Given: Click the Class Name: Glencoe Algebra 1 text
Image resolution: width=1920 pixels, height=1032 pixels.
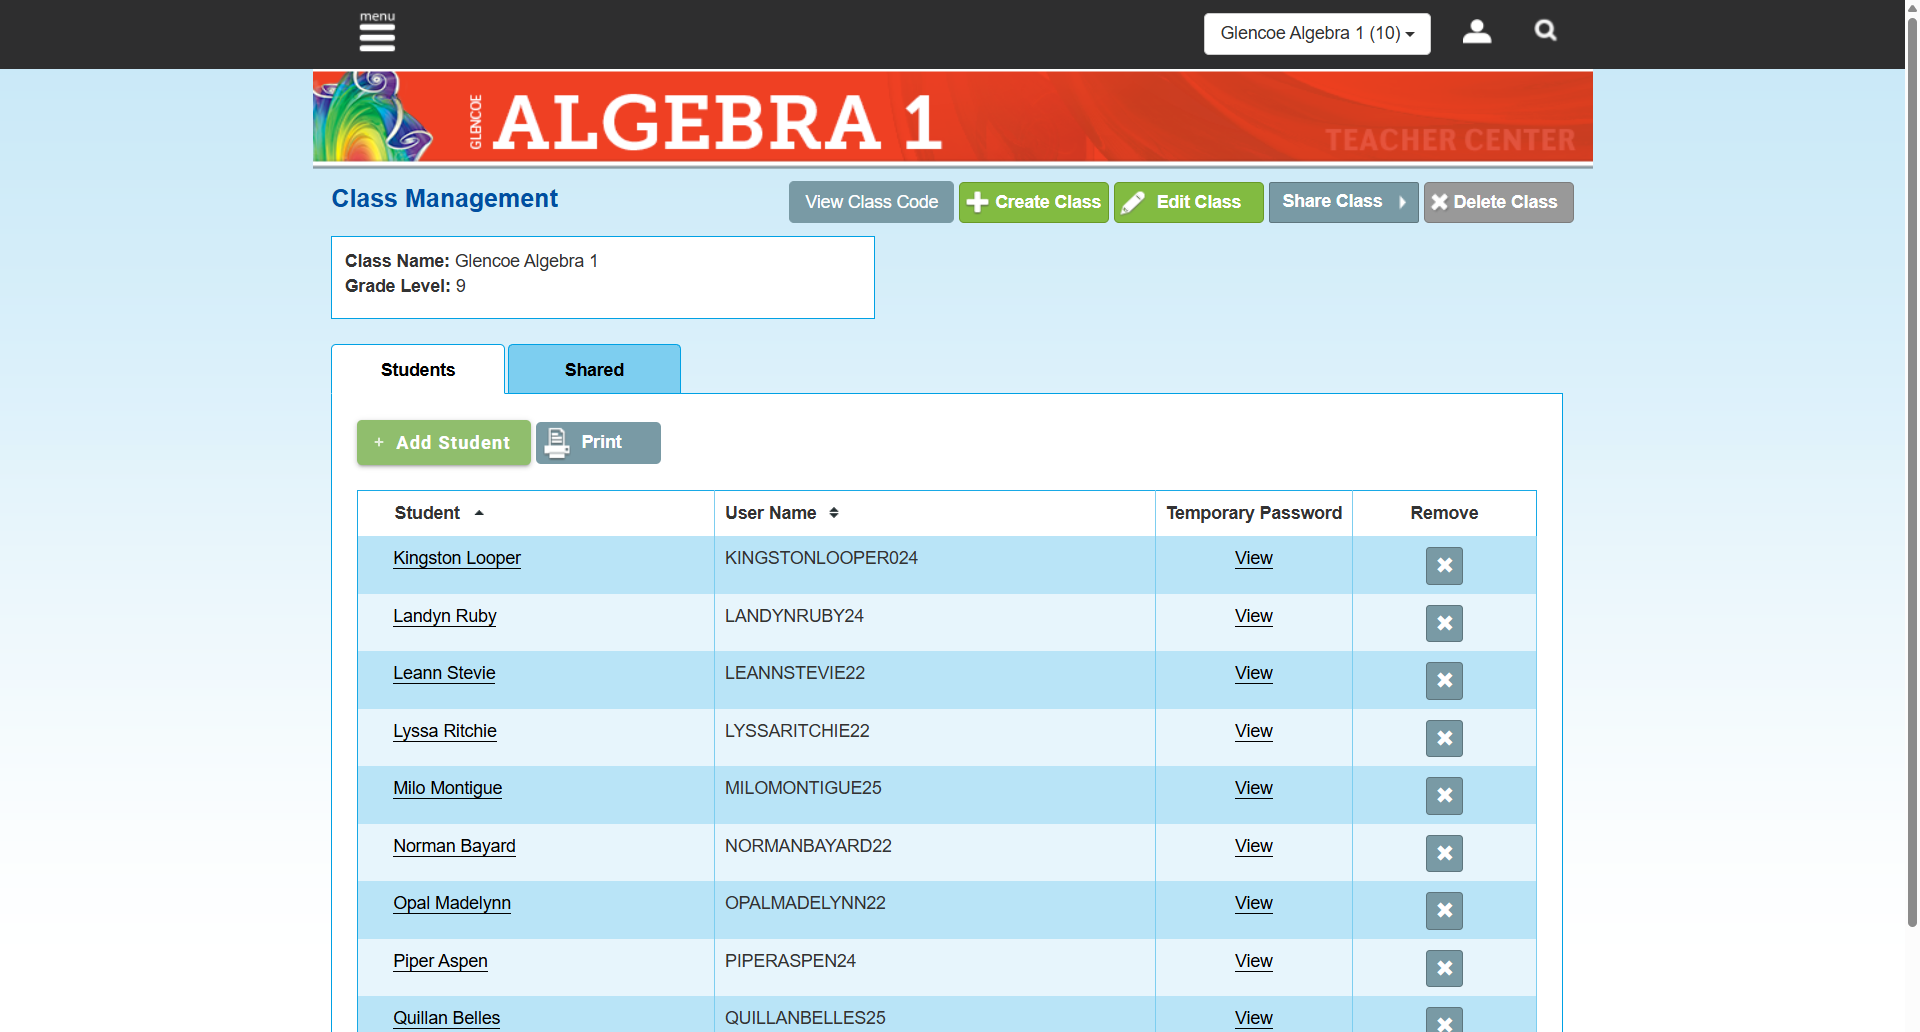Looking at the screenshot, I should [471, 261].
